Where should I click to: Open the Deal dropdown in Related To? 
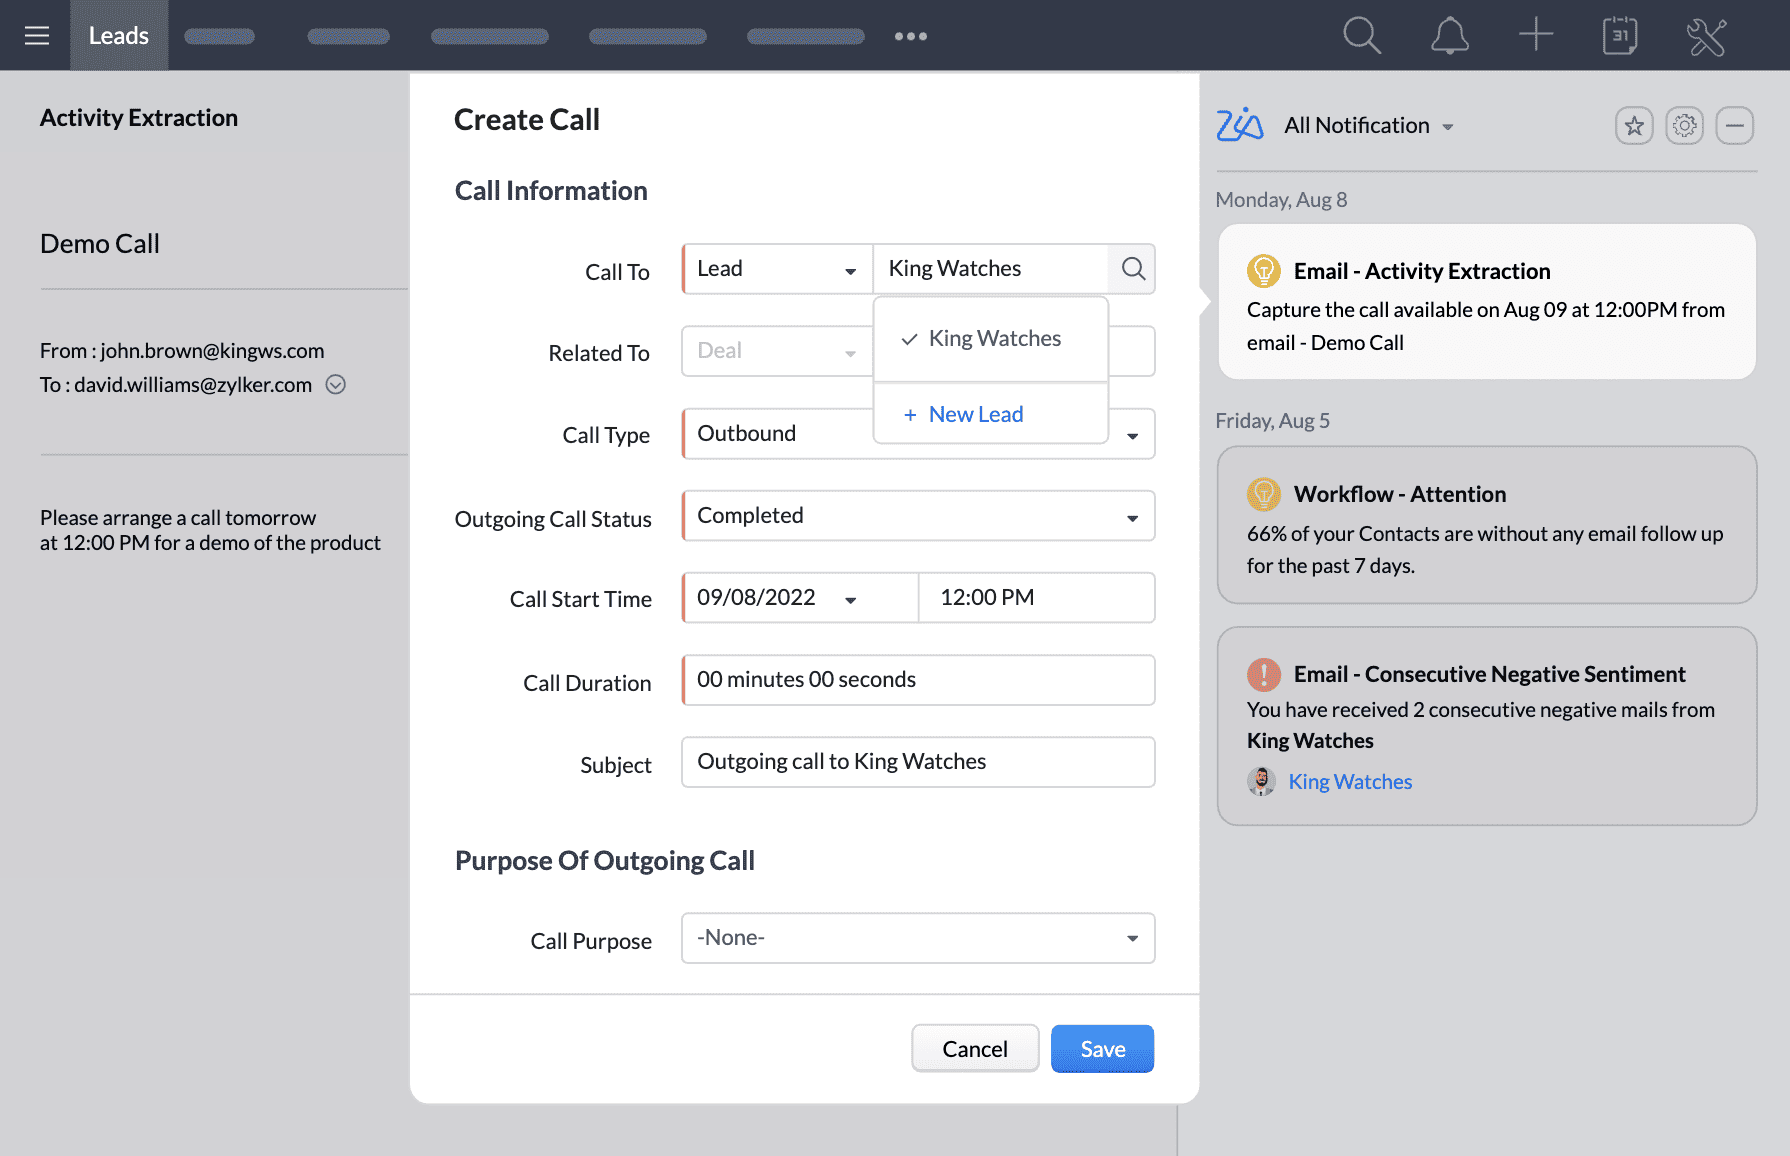(x=777, y=351)
